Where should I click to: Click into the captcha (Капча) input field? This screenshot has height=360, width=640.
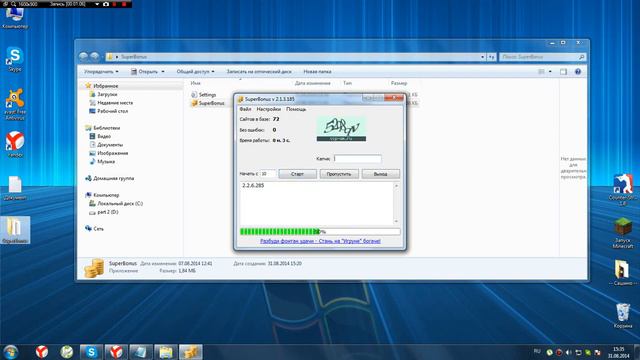[358, 158]
